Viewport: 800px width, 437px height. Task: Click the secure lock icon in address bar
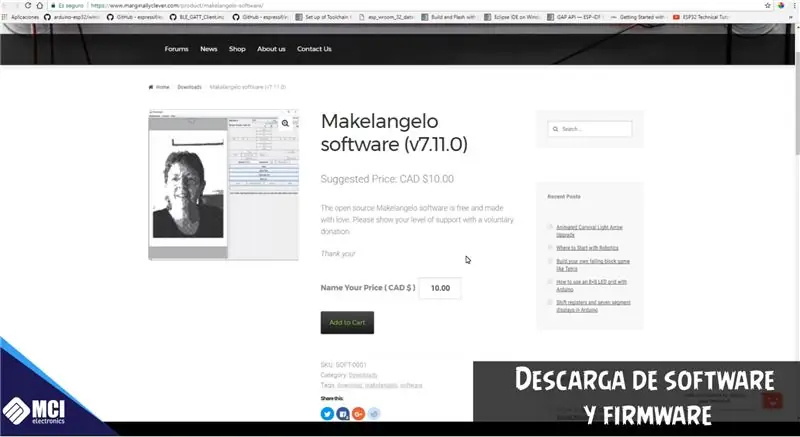(x=53, y=6)
